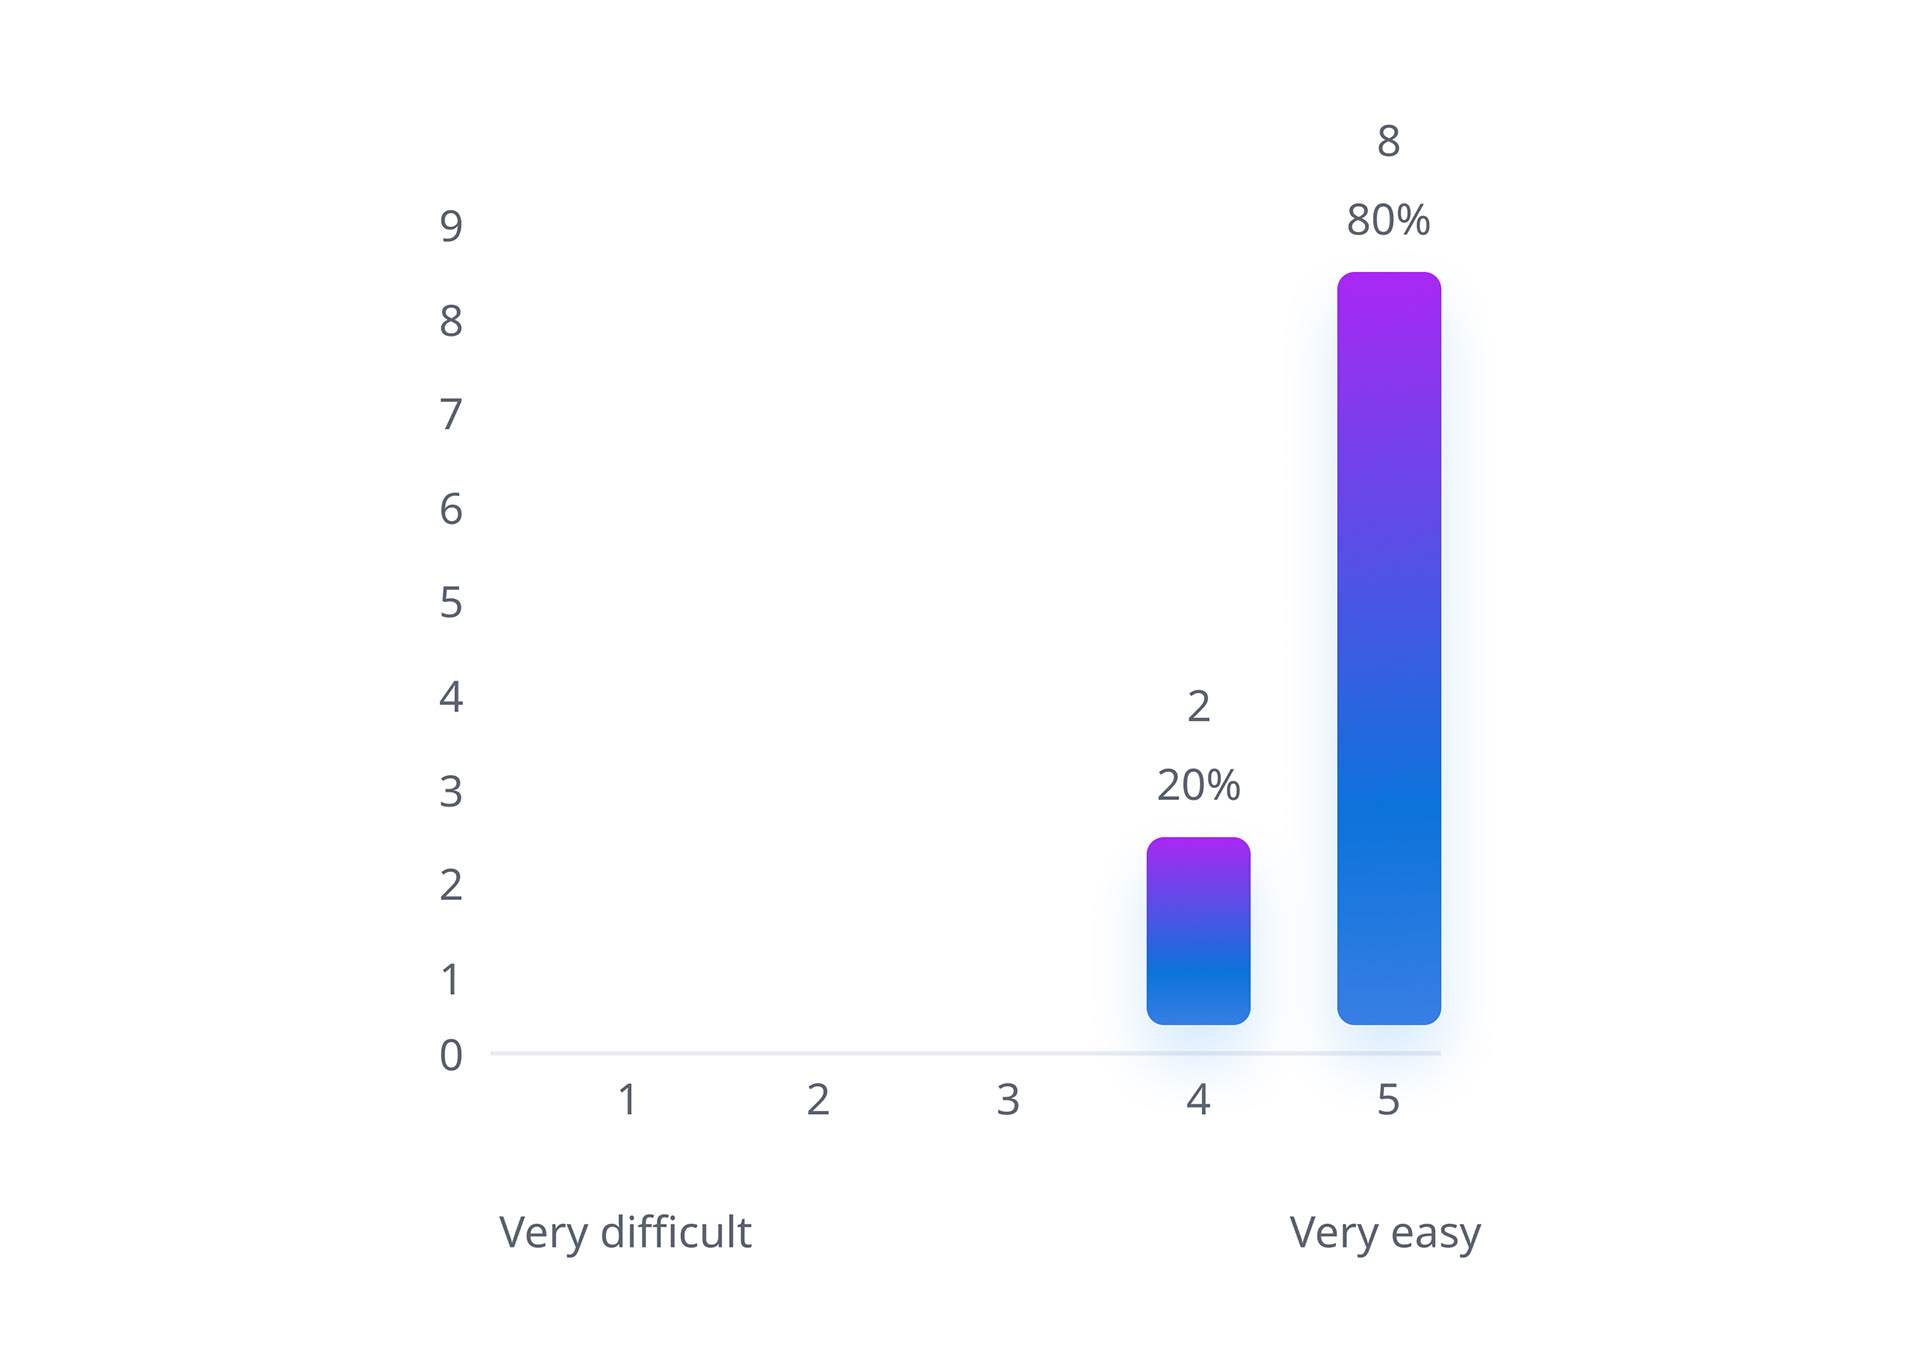Click y-axis tick label 9

click(x=451, y=227)
